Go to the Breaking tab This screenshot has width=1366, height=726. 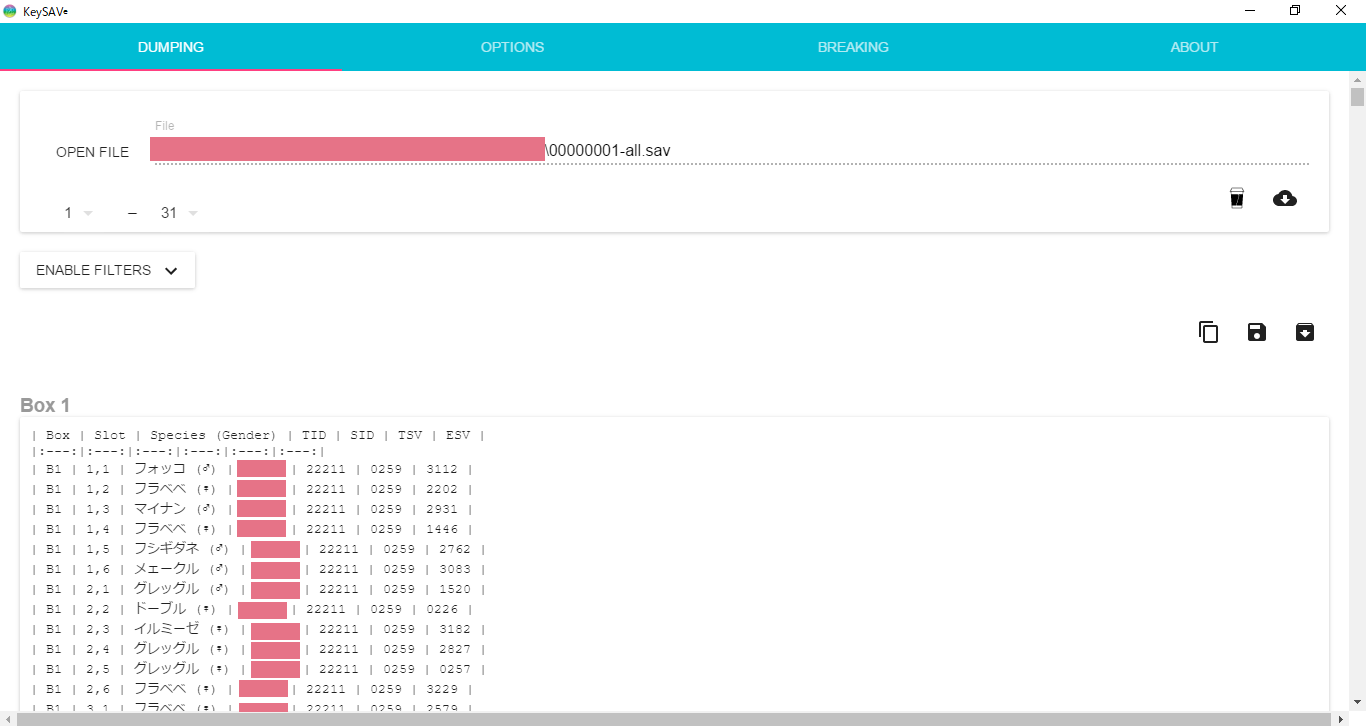tap(853, 47)
